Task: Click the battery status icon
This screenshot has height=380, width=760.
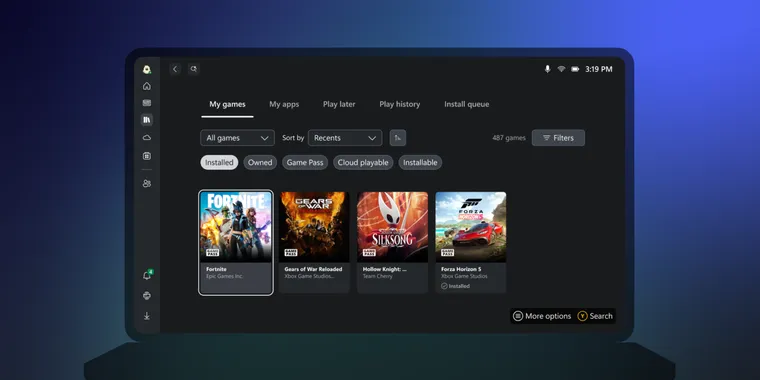Action: click(x=575, y=69)
